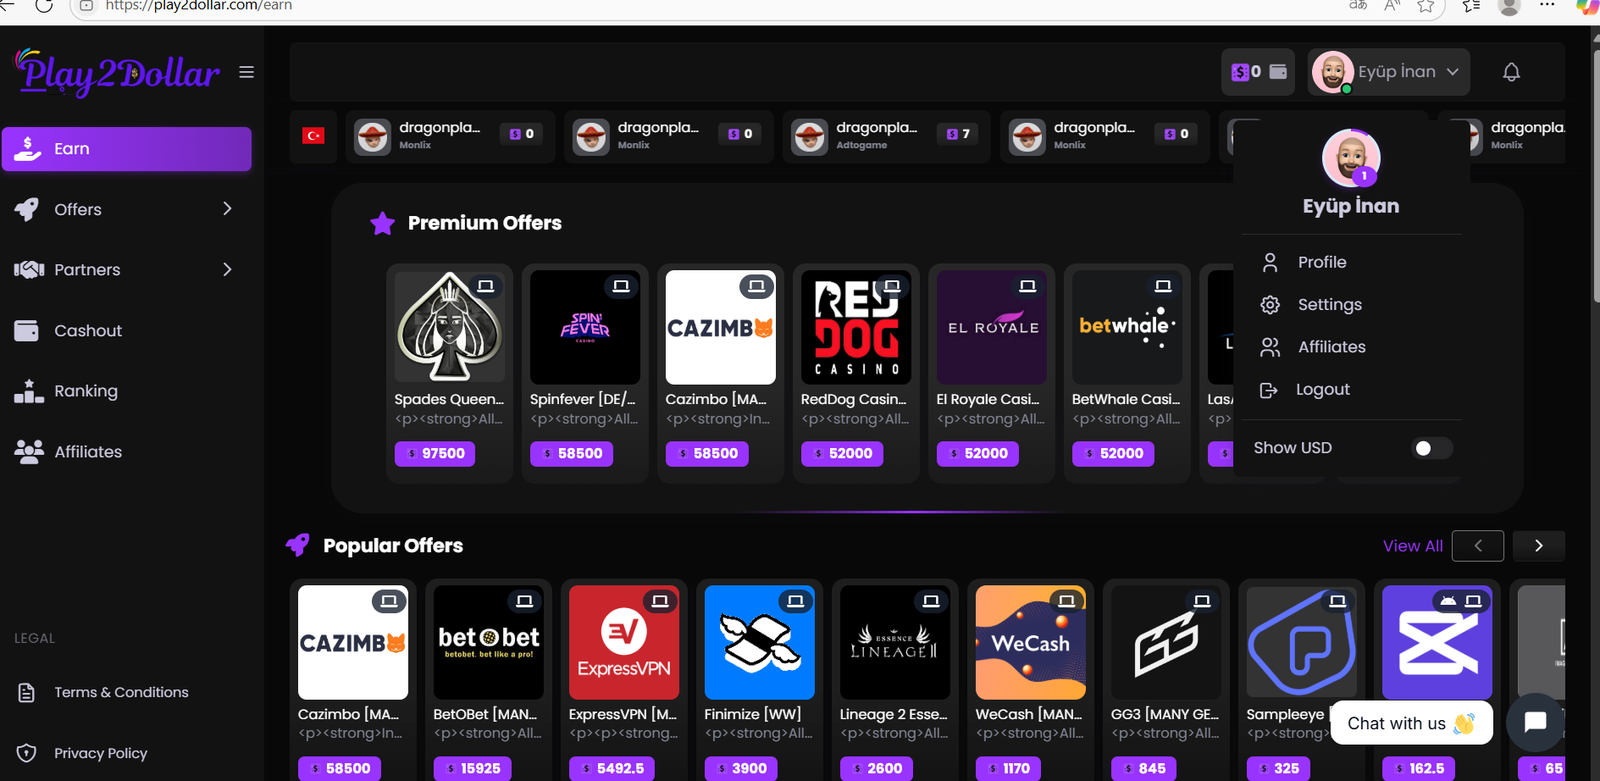Screen dimensions: 1600x781
Task: Open Sampleeye popular offer
Action: tap(1302, 680)
